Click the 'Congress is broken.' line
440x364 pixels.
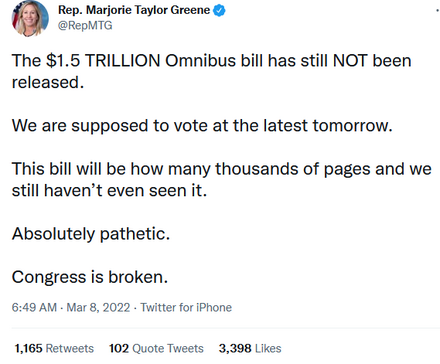point(90,277)
